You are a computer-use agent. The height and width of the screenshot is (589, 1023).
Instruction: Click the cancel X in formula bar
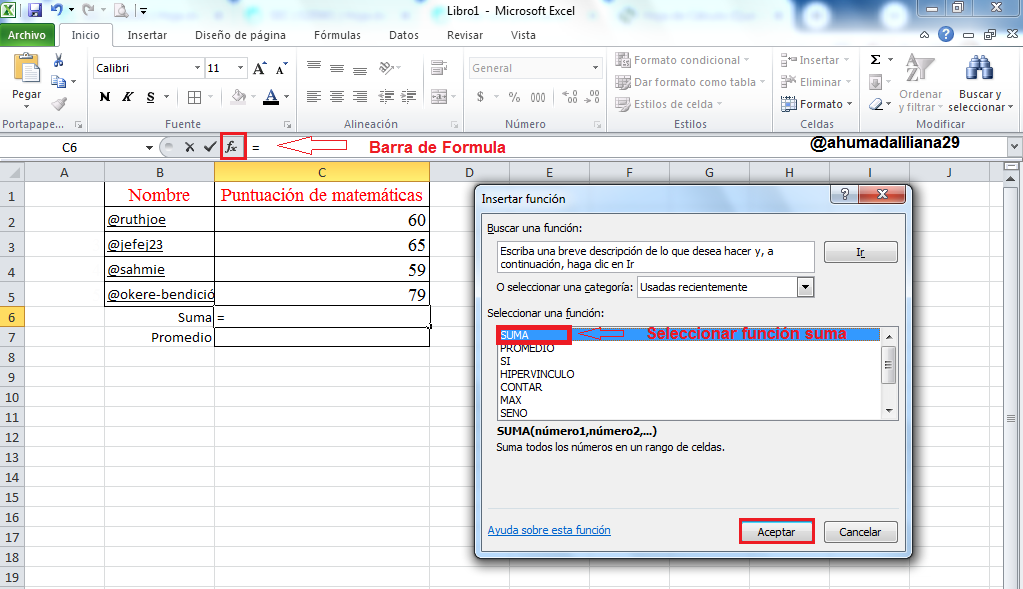(x=189, y=147)
